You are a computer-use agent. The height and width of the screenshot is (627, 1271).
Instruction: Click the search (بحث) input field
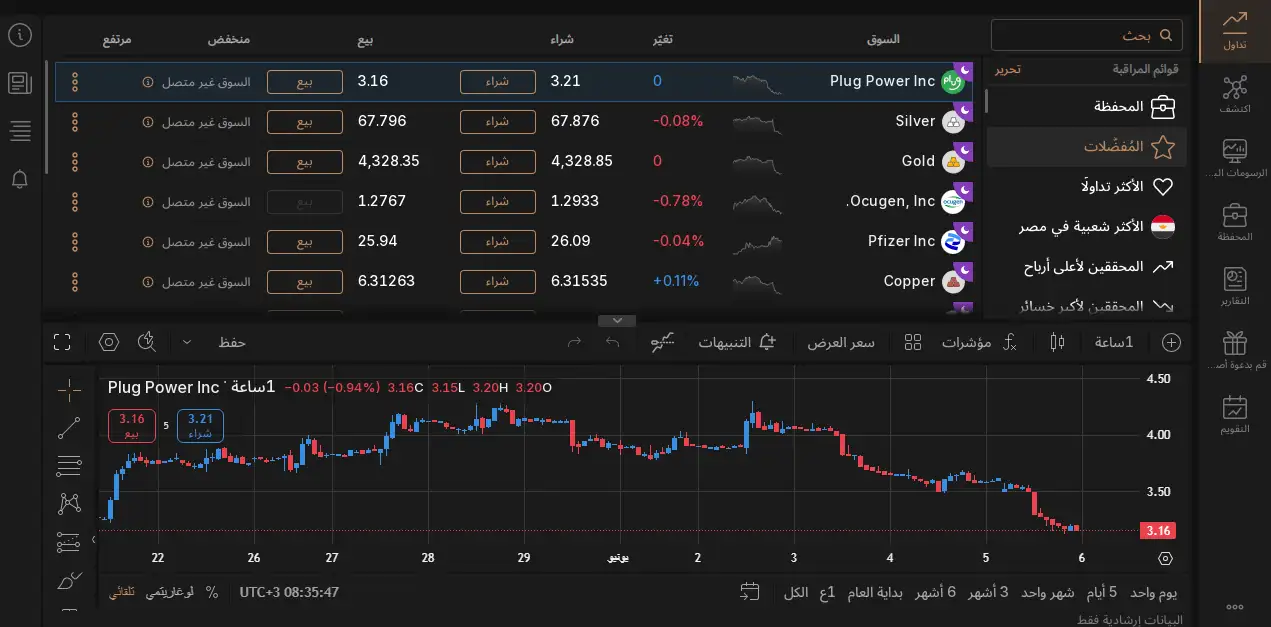click(1087, 35)
